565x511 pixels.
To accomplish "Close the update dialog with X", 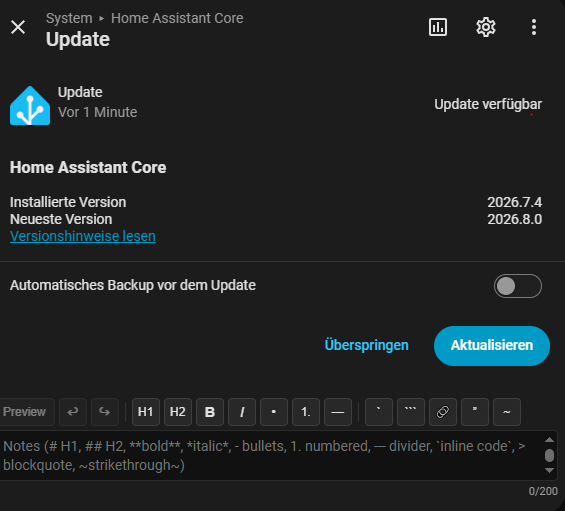I will (x=18, y=27).
